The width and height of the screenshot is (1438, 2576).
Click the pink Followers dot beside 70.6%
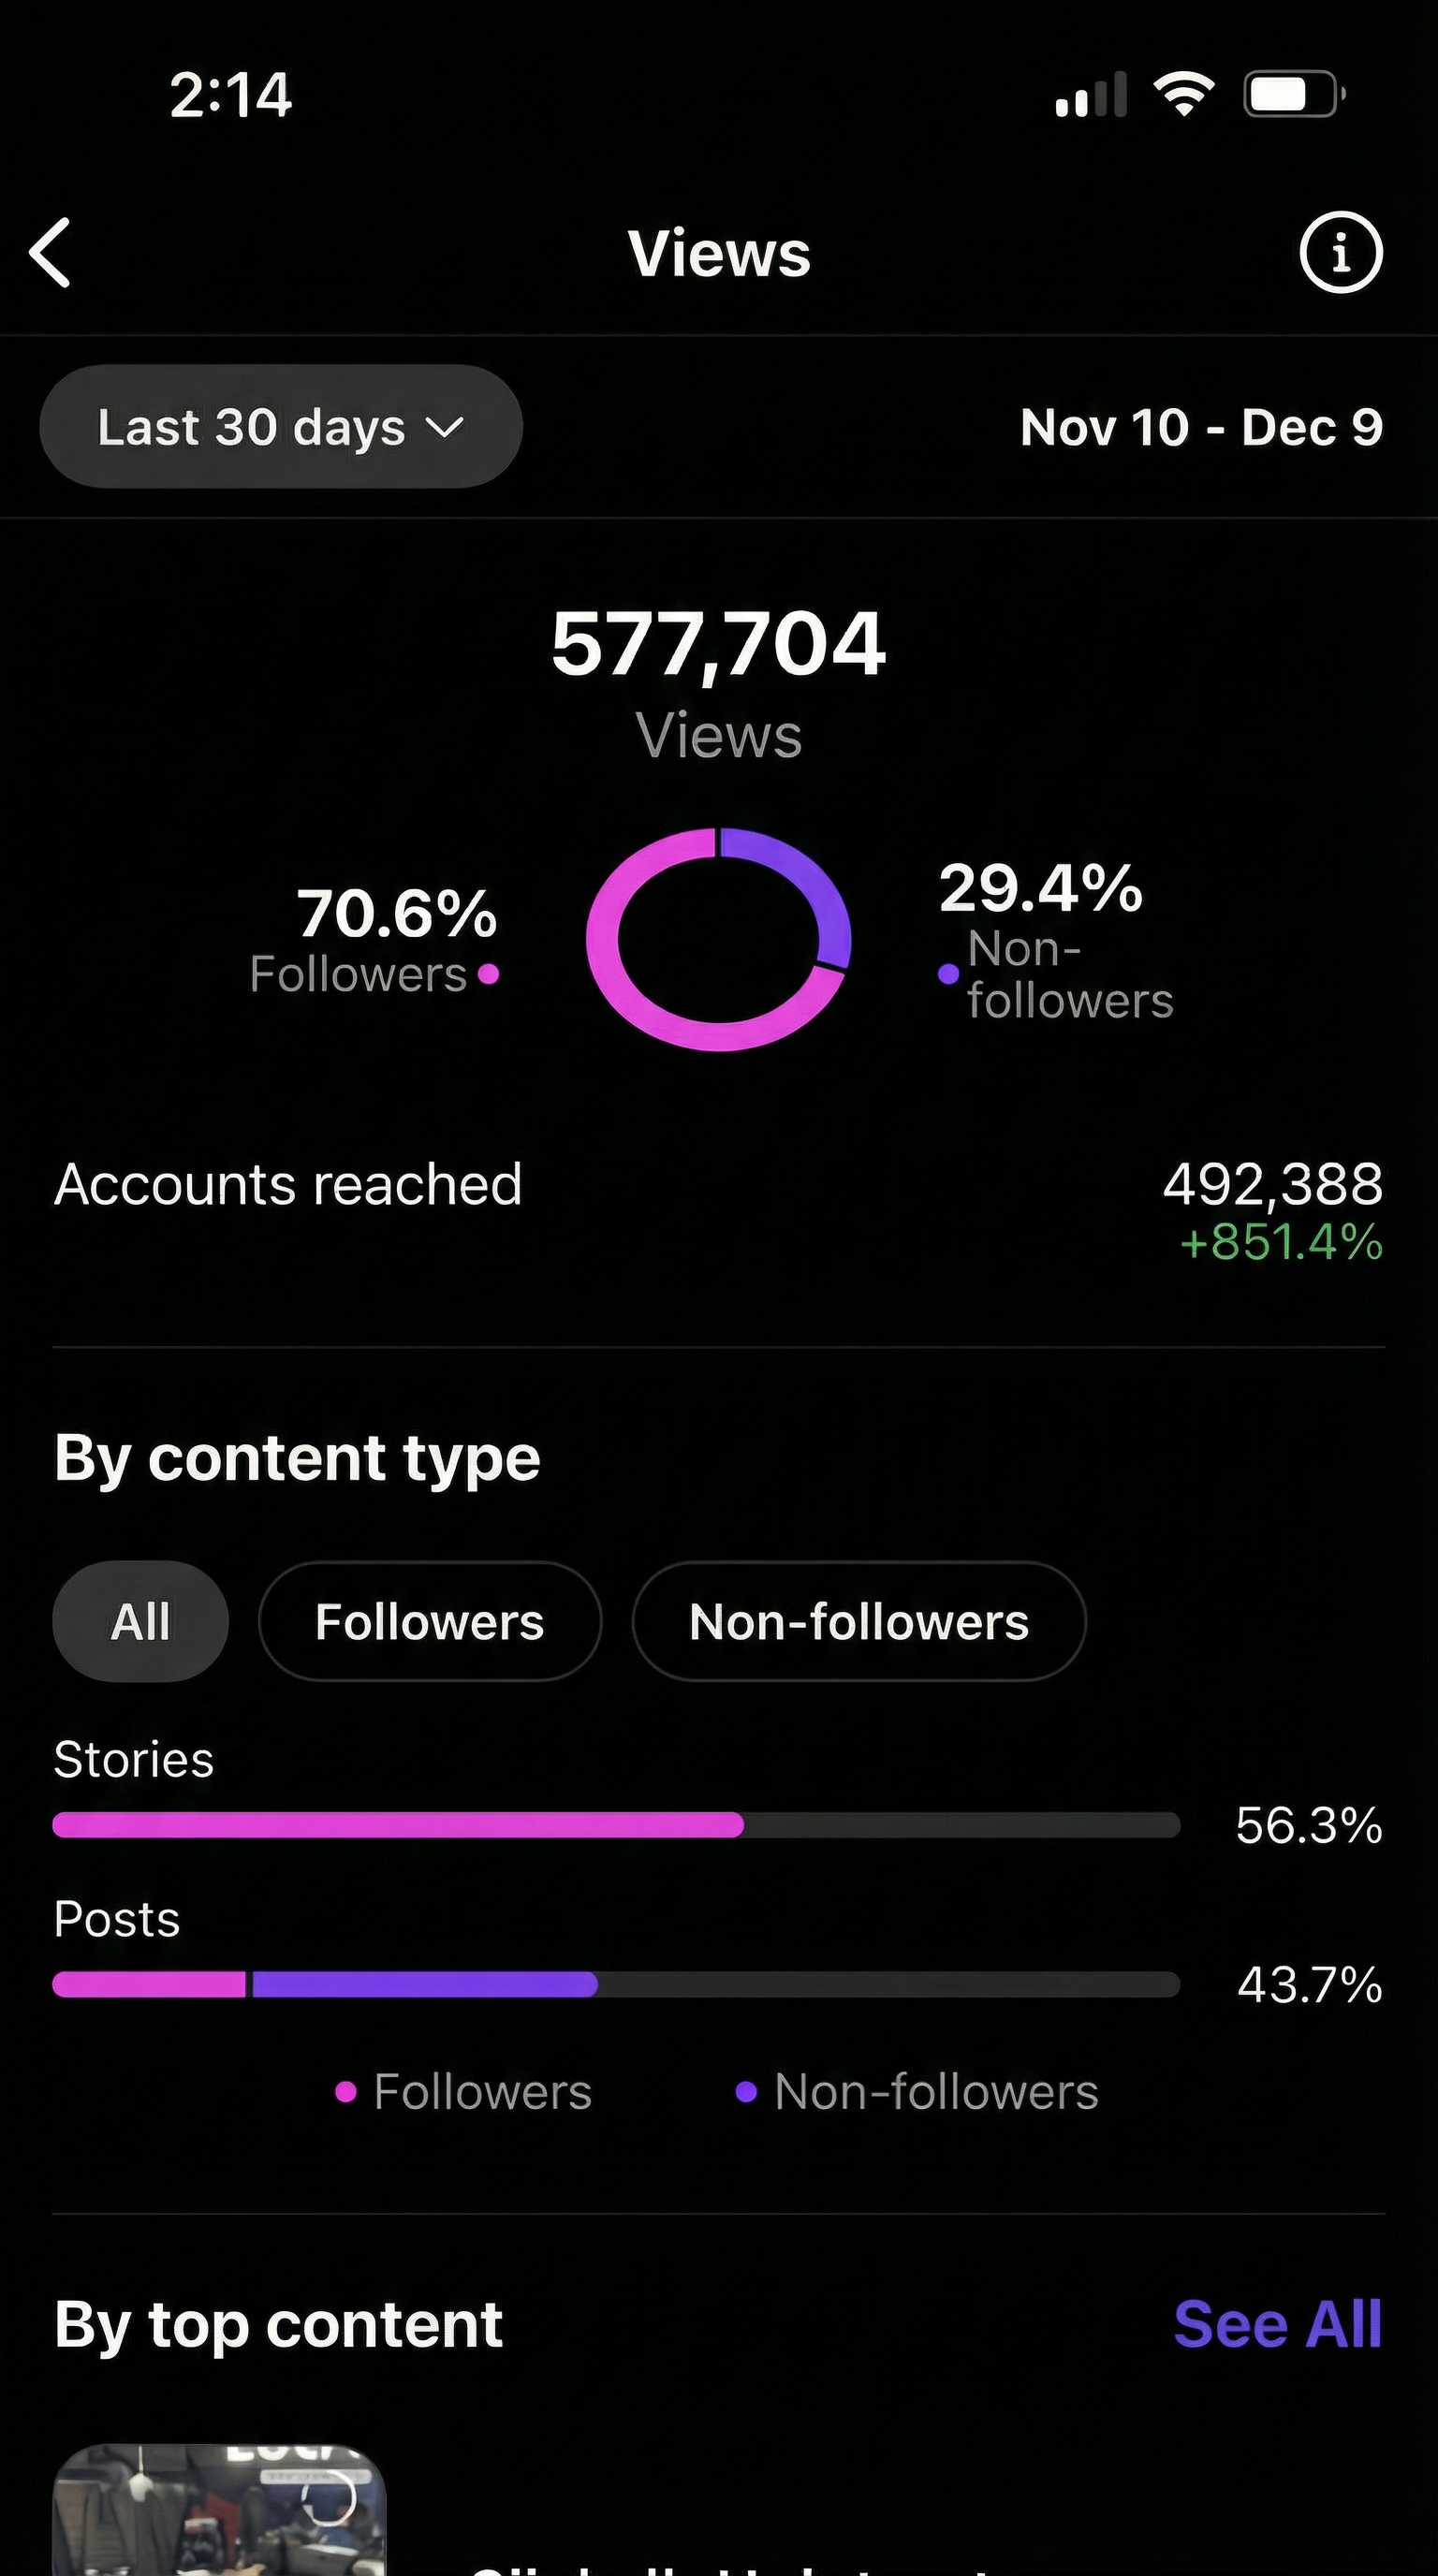click(489, 974)
